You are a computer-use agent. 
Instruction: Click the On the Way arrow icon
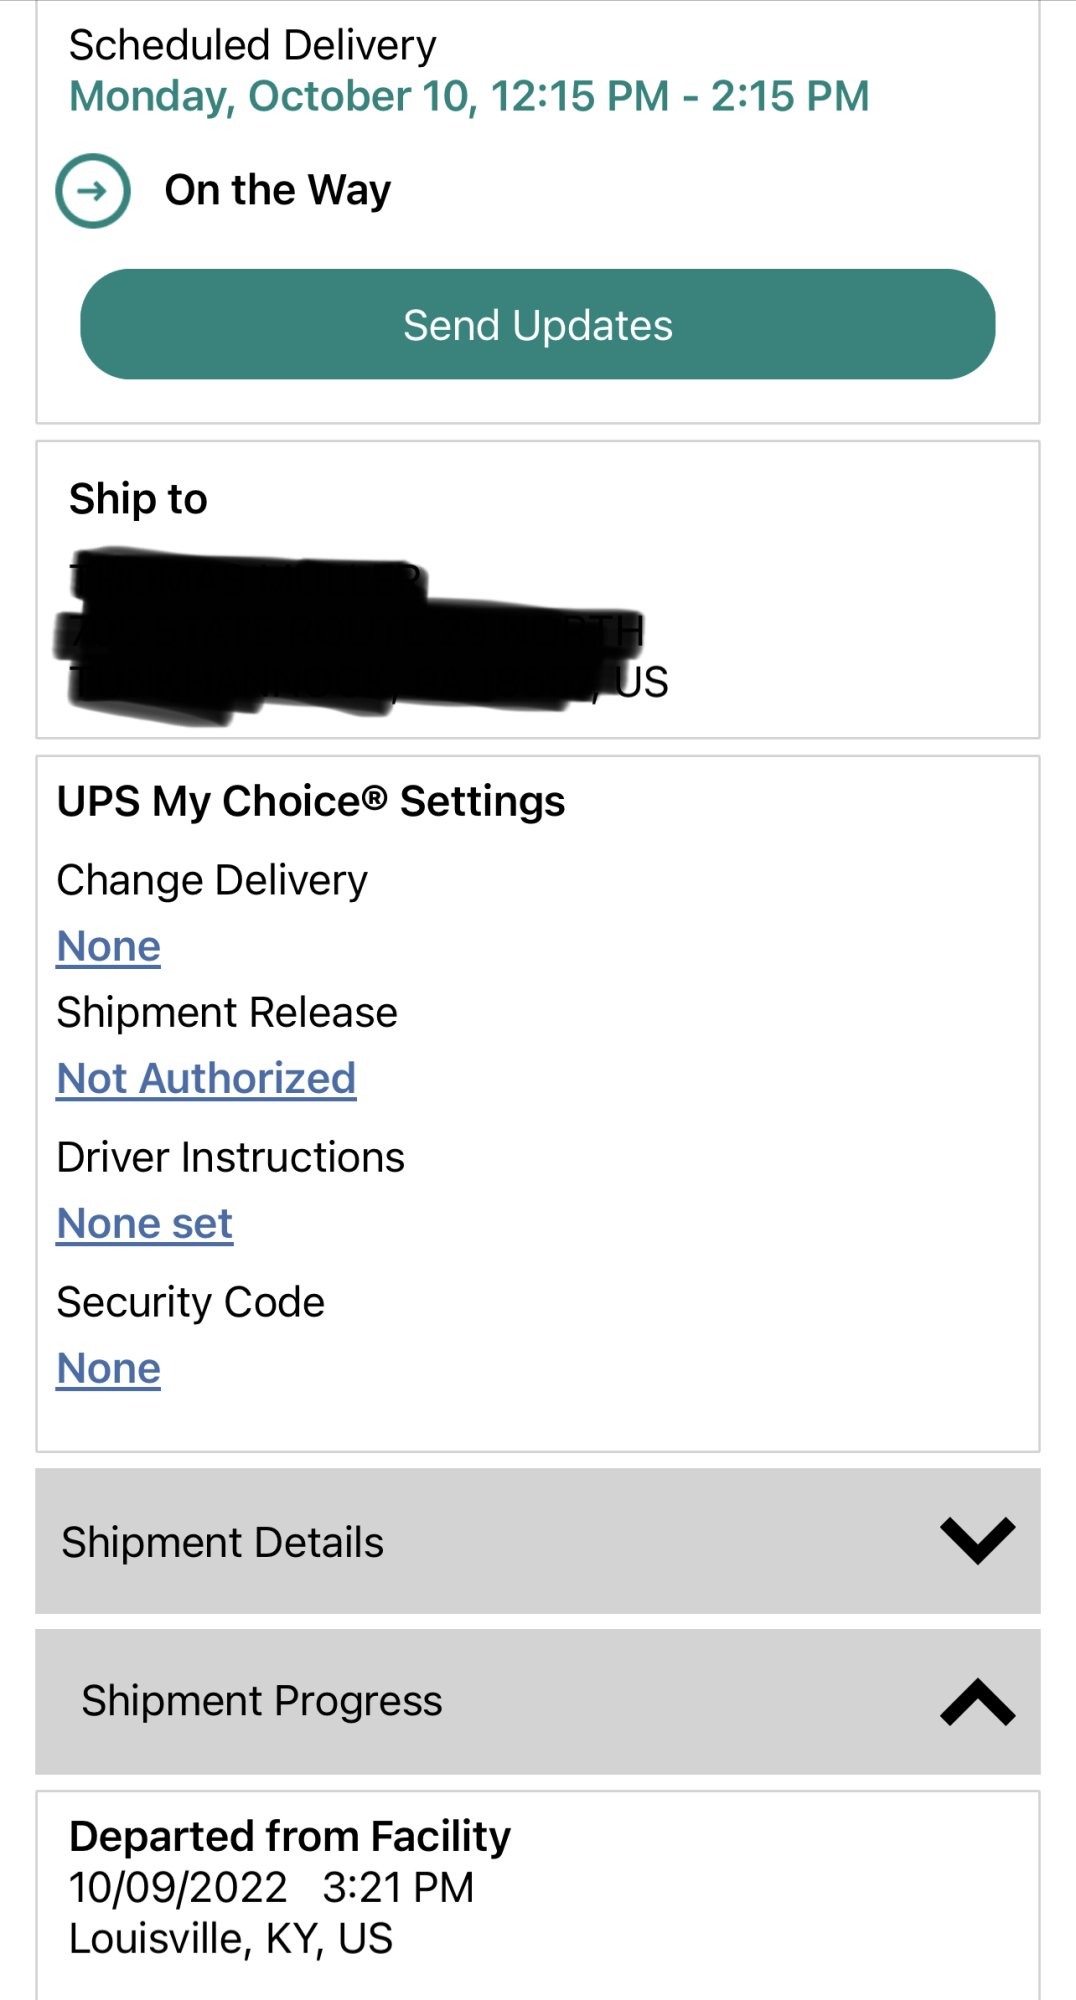[93, 191]
